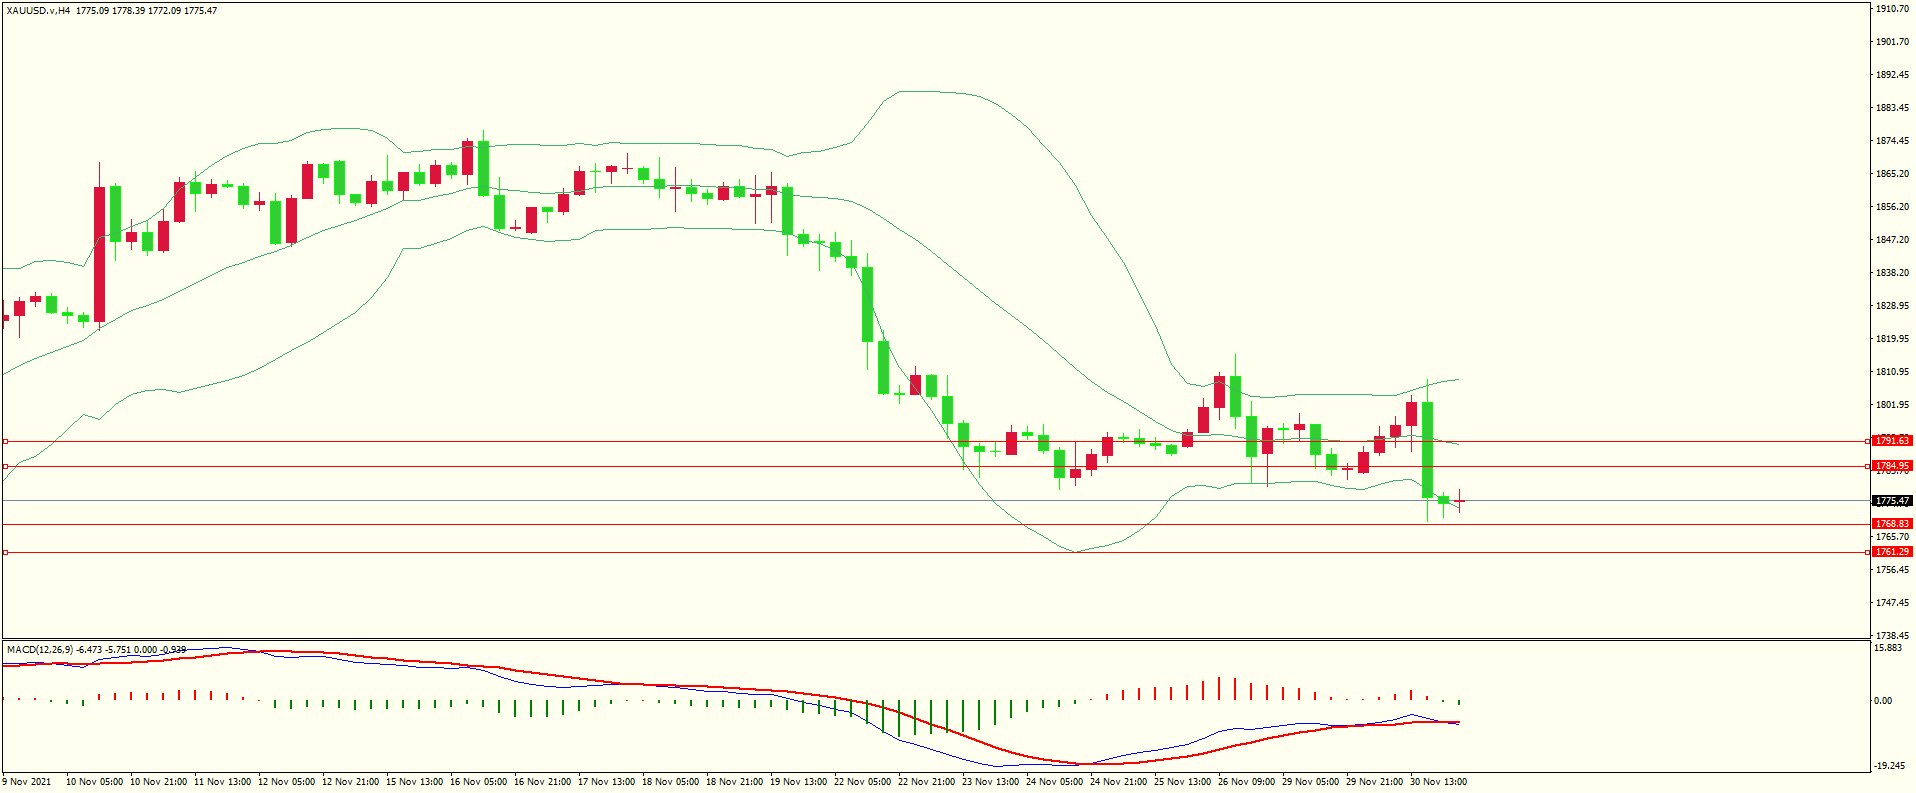Click the 15 Nov 13:00 time axis label

414,782
